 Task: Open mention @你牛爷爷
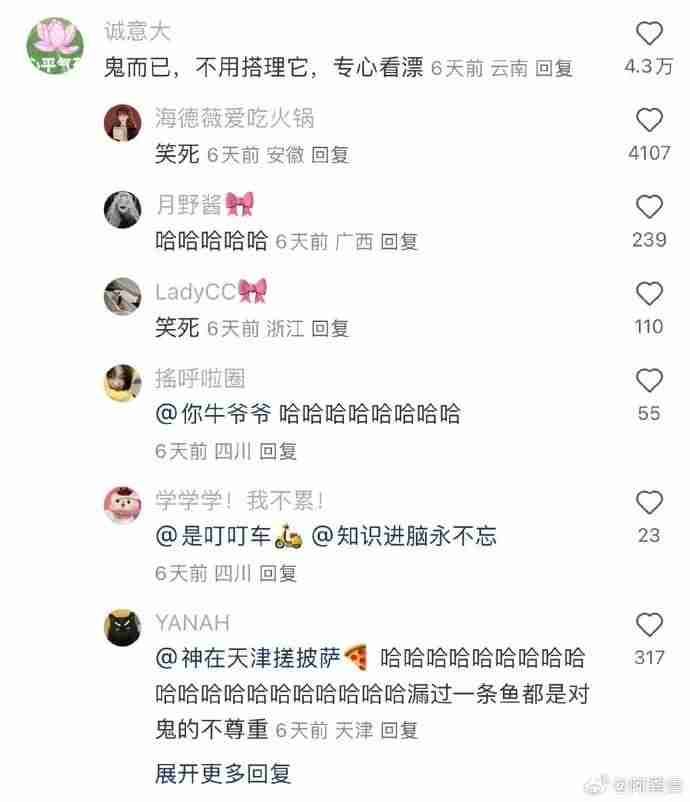point(213,414)
